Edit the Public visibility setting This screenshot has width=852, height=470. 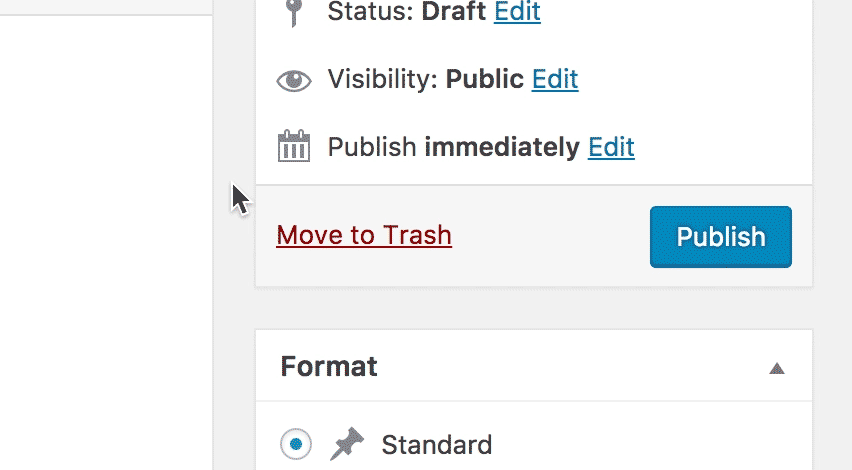[x=555, y=79]
